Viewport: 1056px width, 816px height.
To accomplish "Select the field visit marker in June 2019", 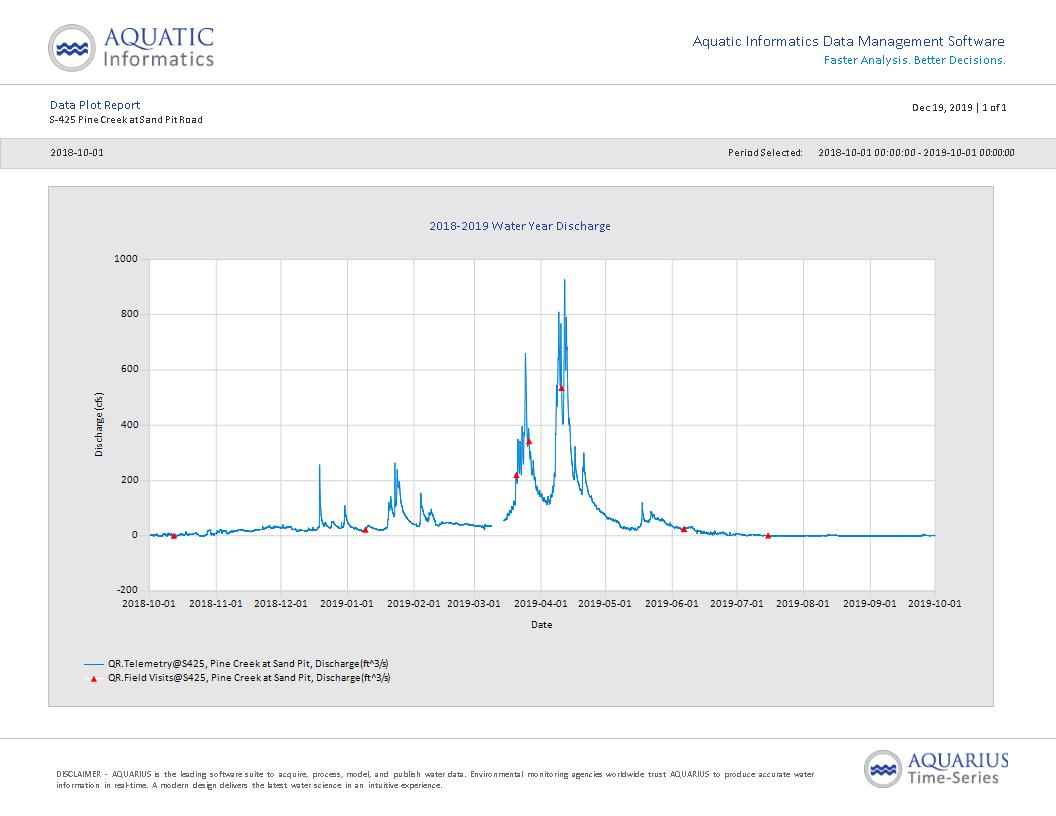I will (684, 529).
